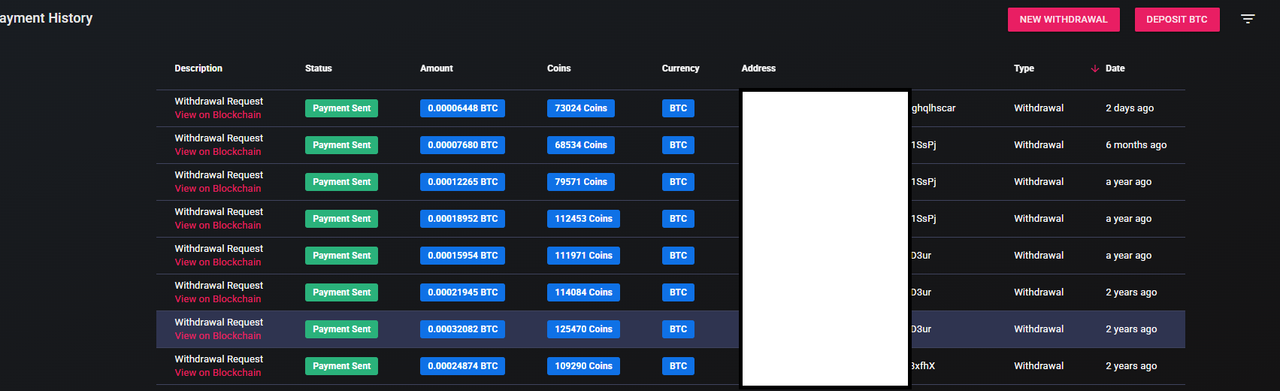Click Payment Sent status in 68534 Coins row
Screen dimensions: 1280x391
click(341, 145)
